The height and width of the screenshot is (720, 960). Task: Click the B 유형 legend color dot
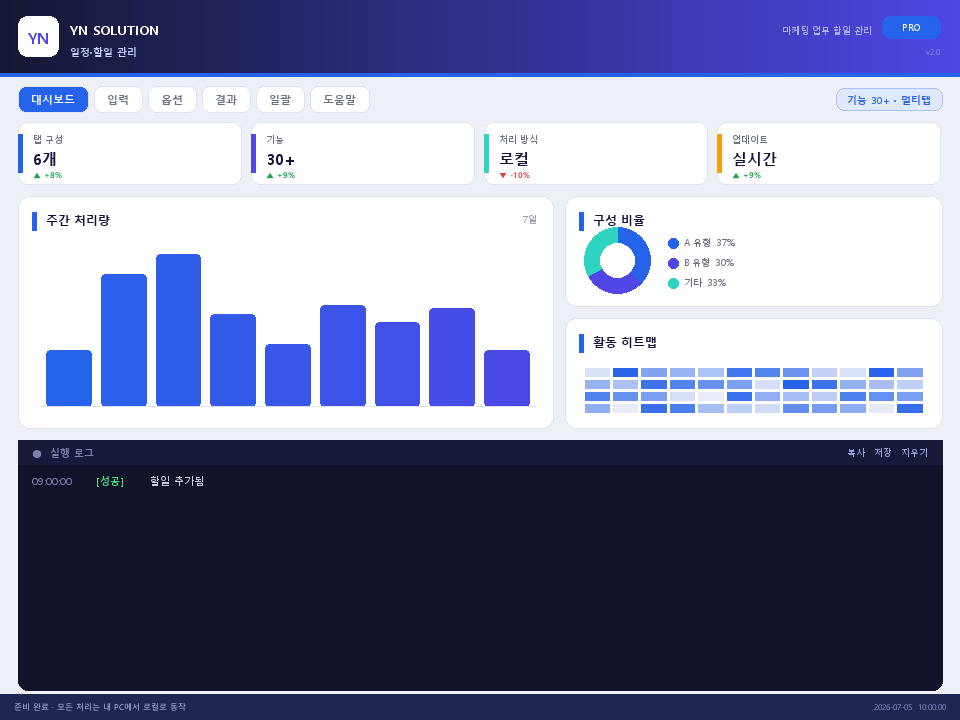(x=673, y=263)
